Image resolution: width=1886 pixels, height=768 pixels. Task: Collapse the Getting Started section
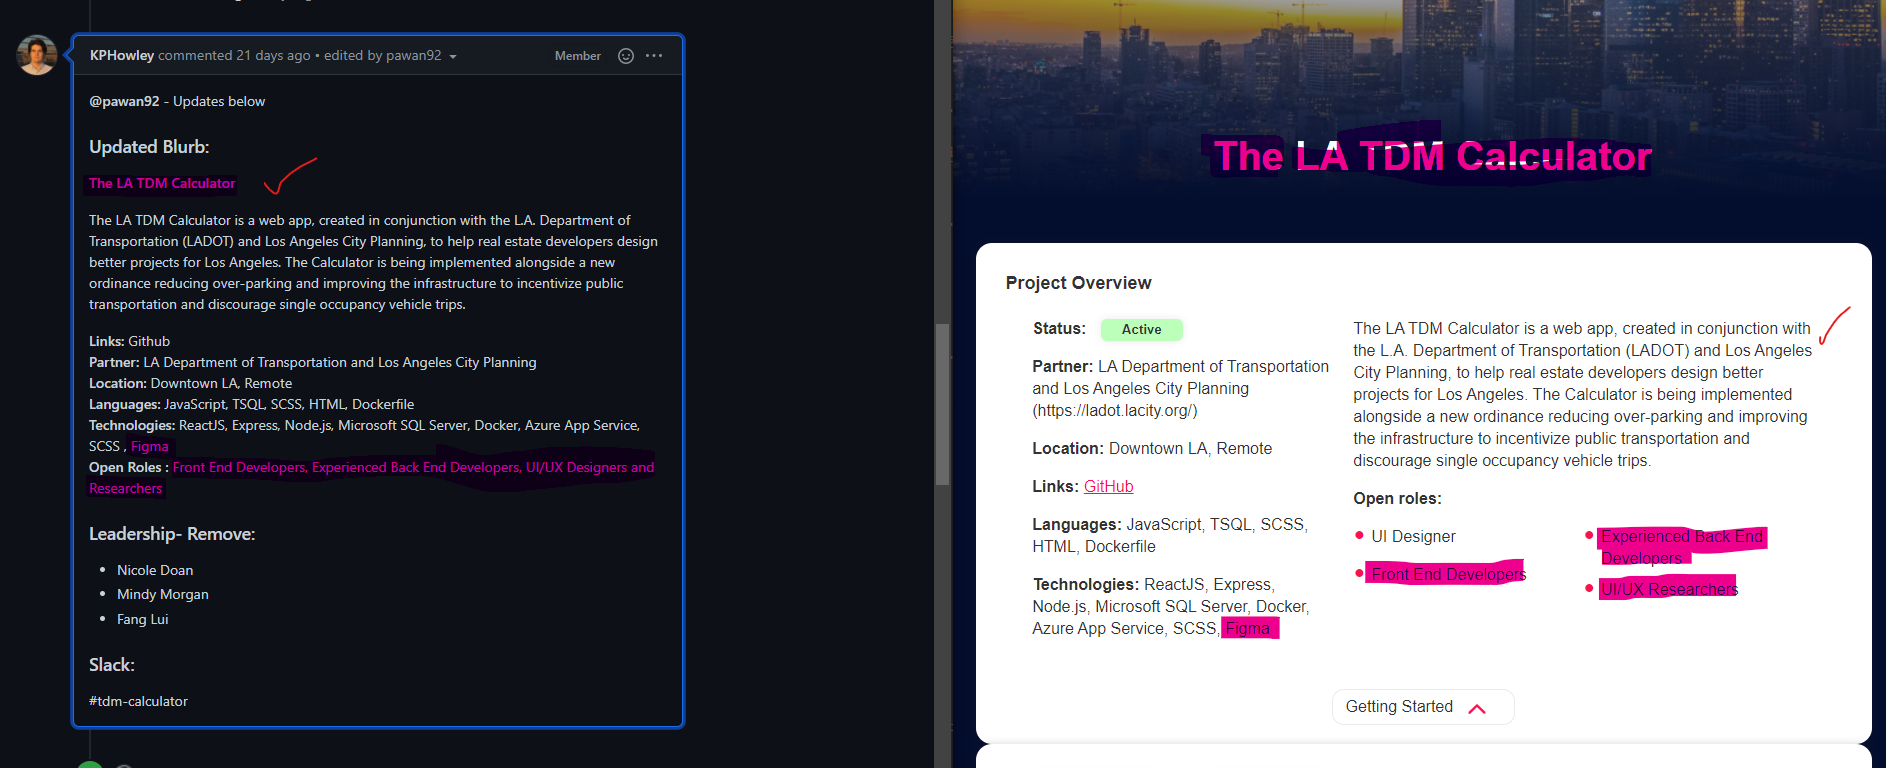click(1422, 707)
